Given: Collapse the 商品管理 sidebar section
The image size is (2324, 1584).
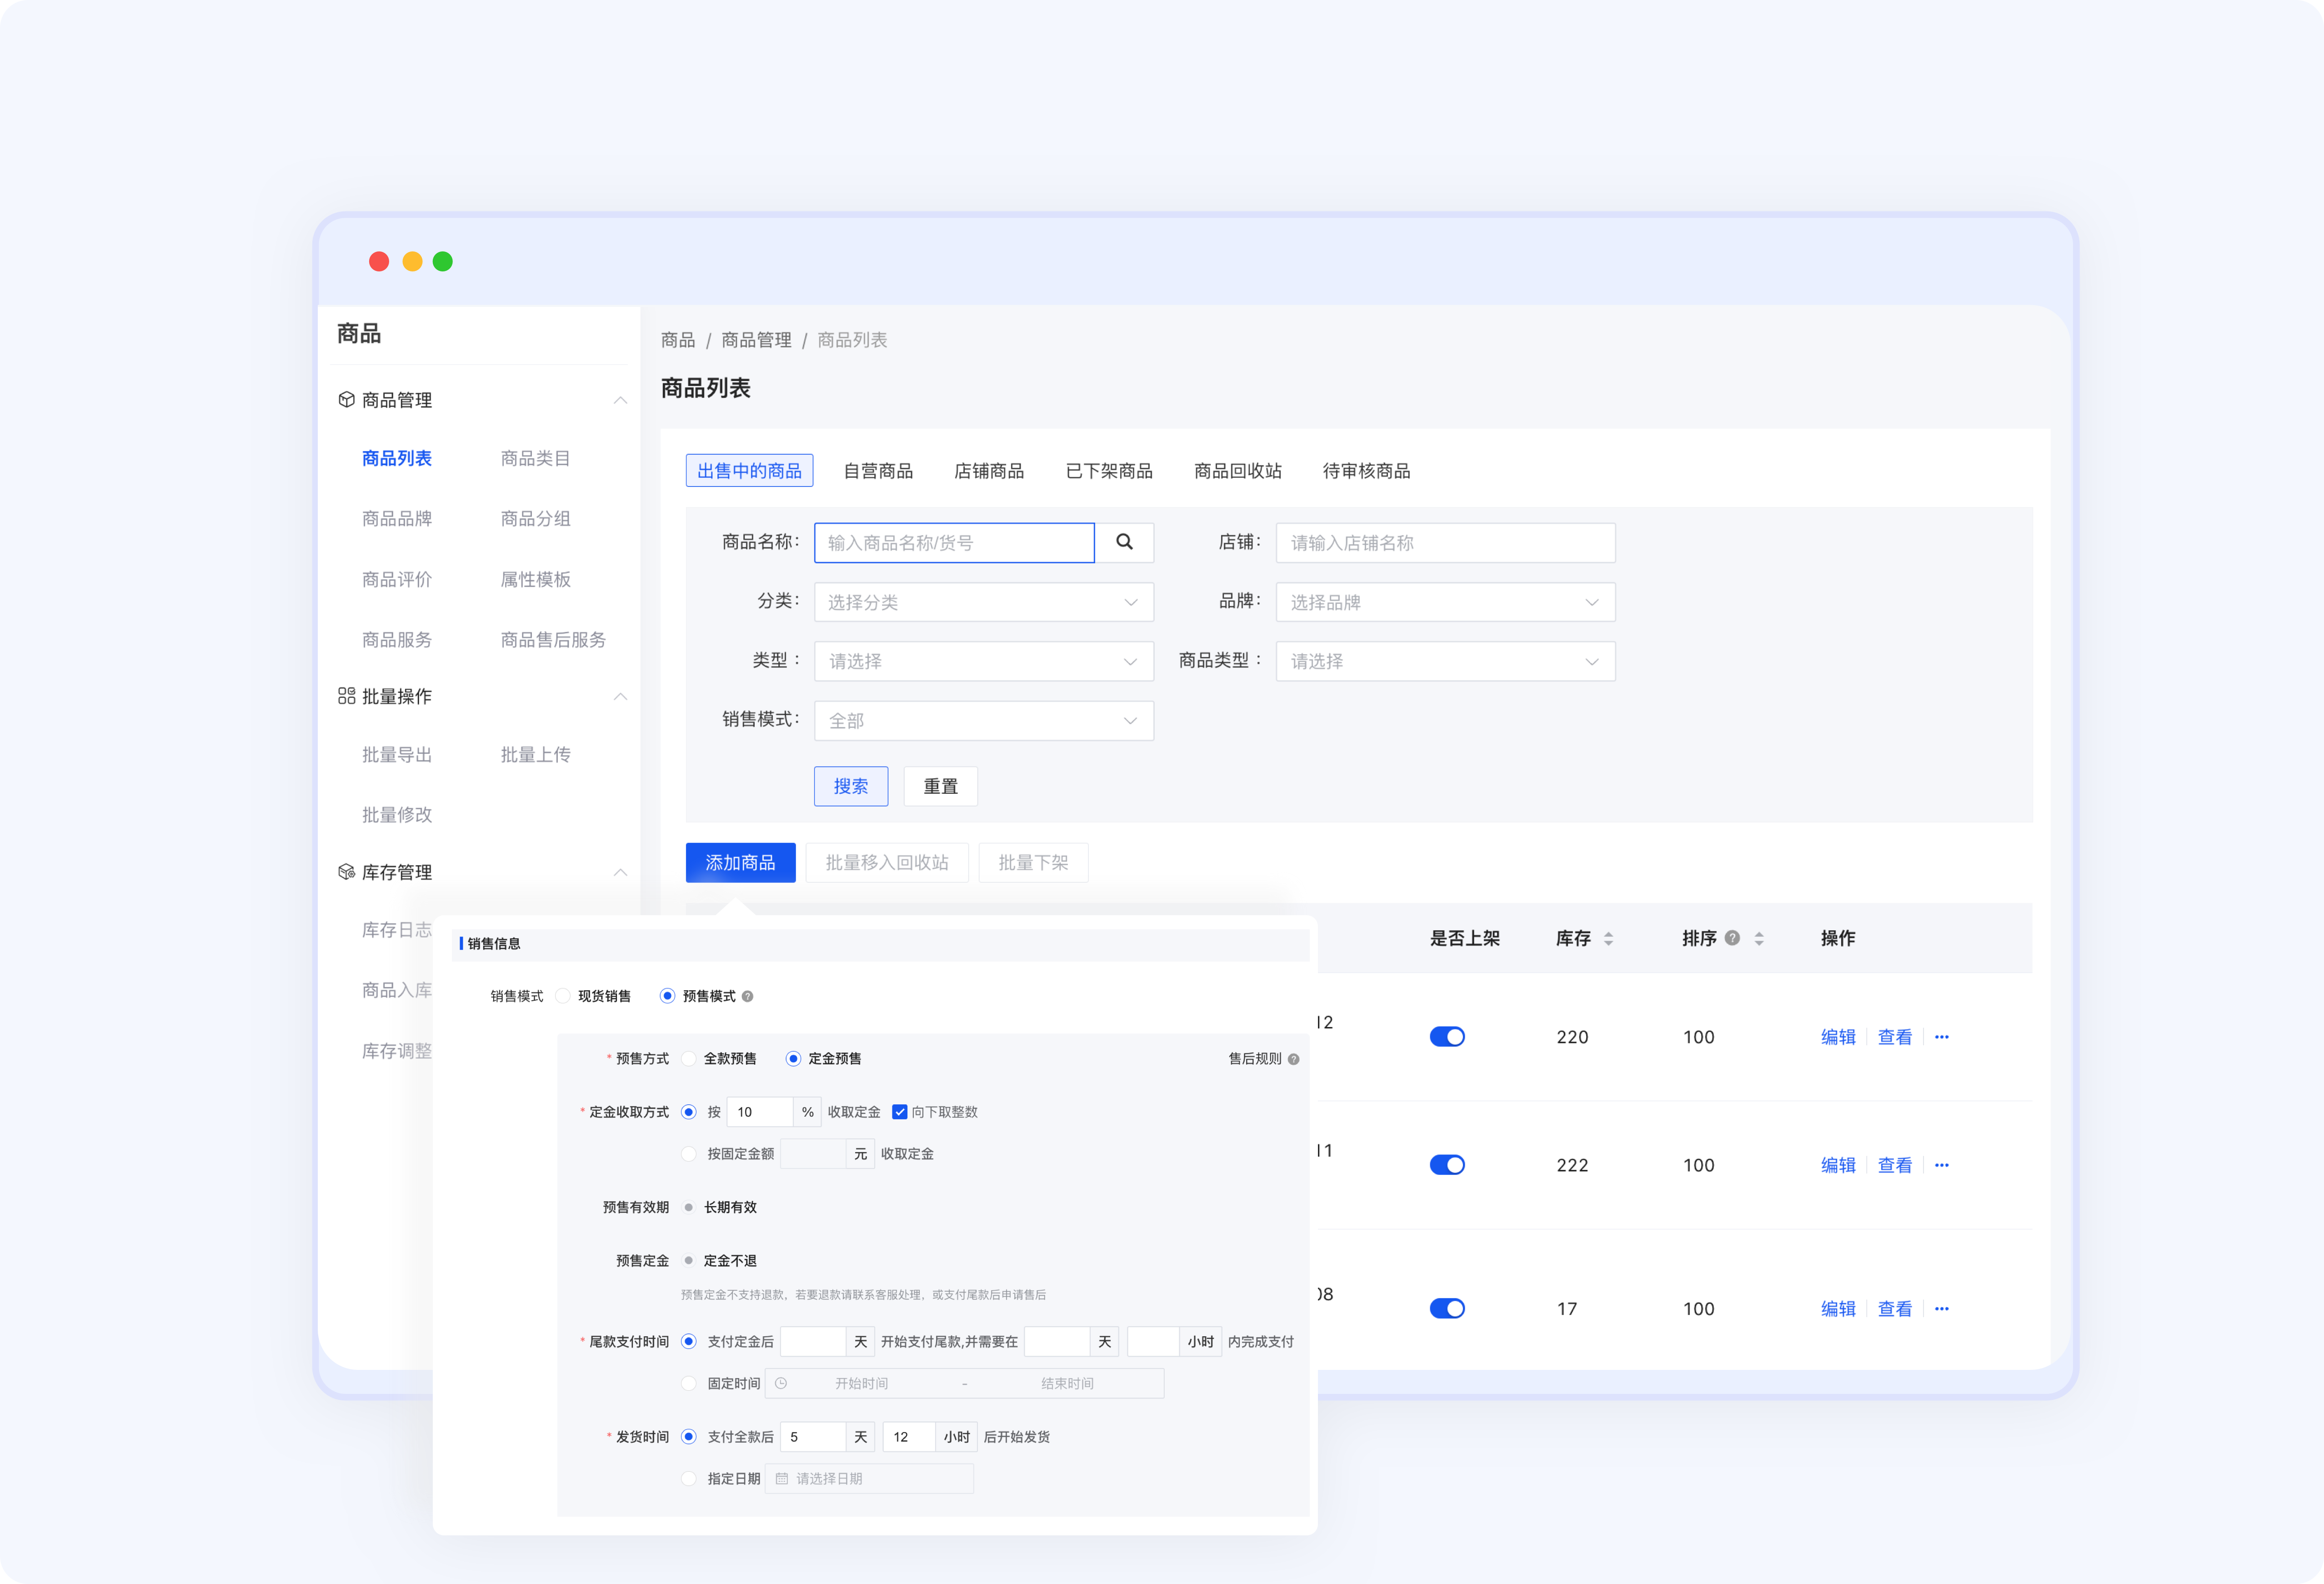Looking at the screenshot, I should point(620,400).
